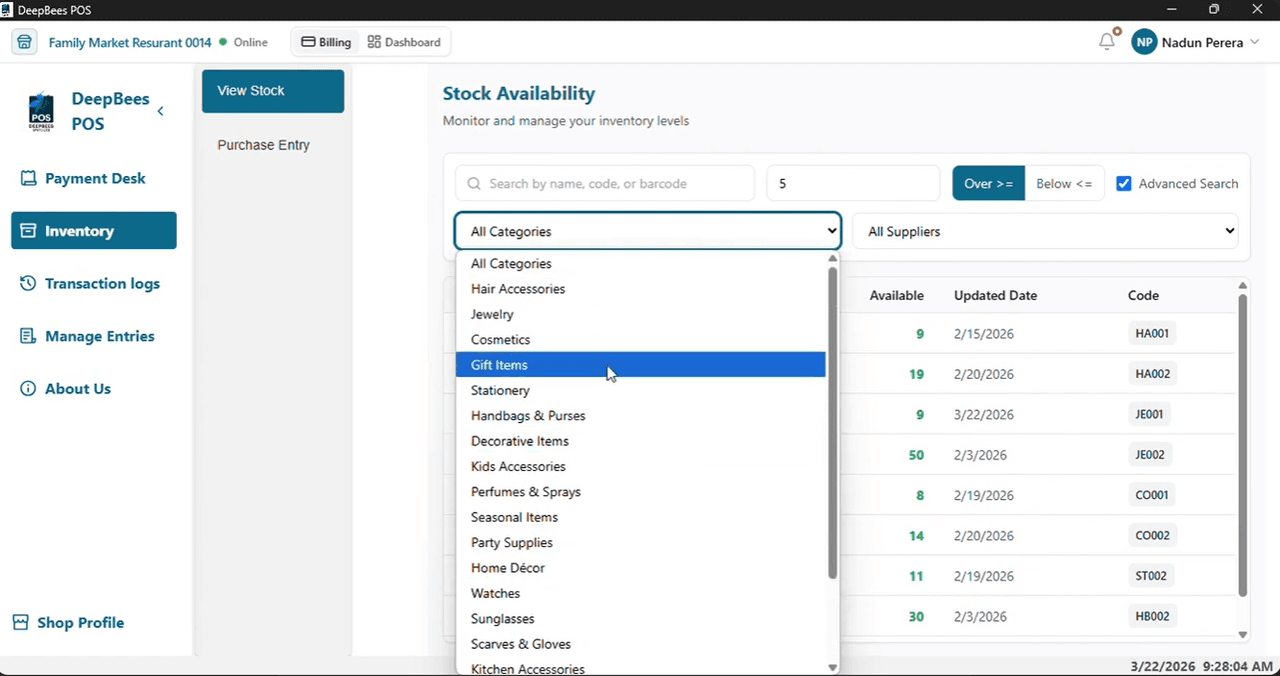Choose Gift Items category

click(640, 365)
